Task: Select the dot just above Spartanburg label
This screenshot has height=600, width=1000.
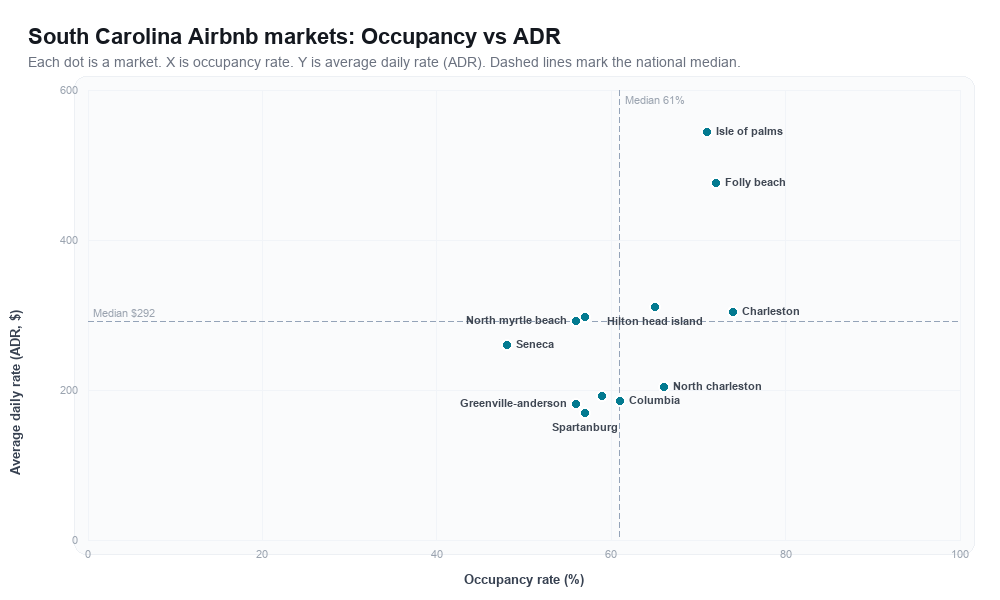Action: (585, 413)
